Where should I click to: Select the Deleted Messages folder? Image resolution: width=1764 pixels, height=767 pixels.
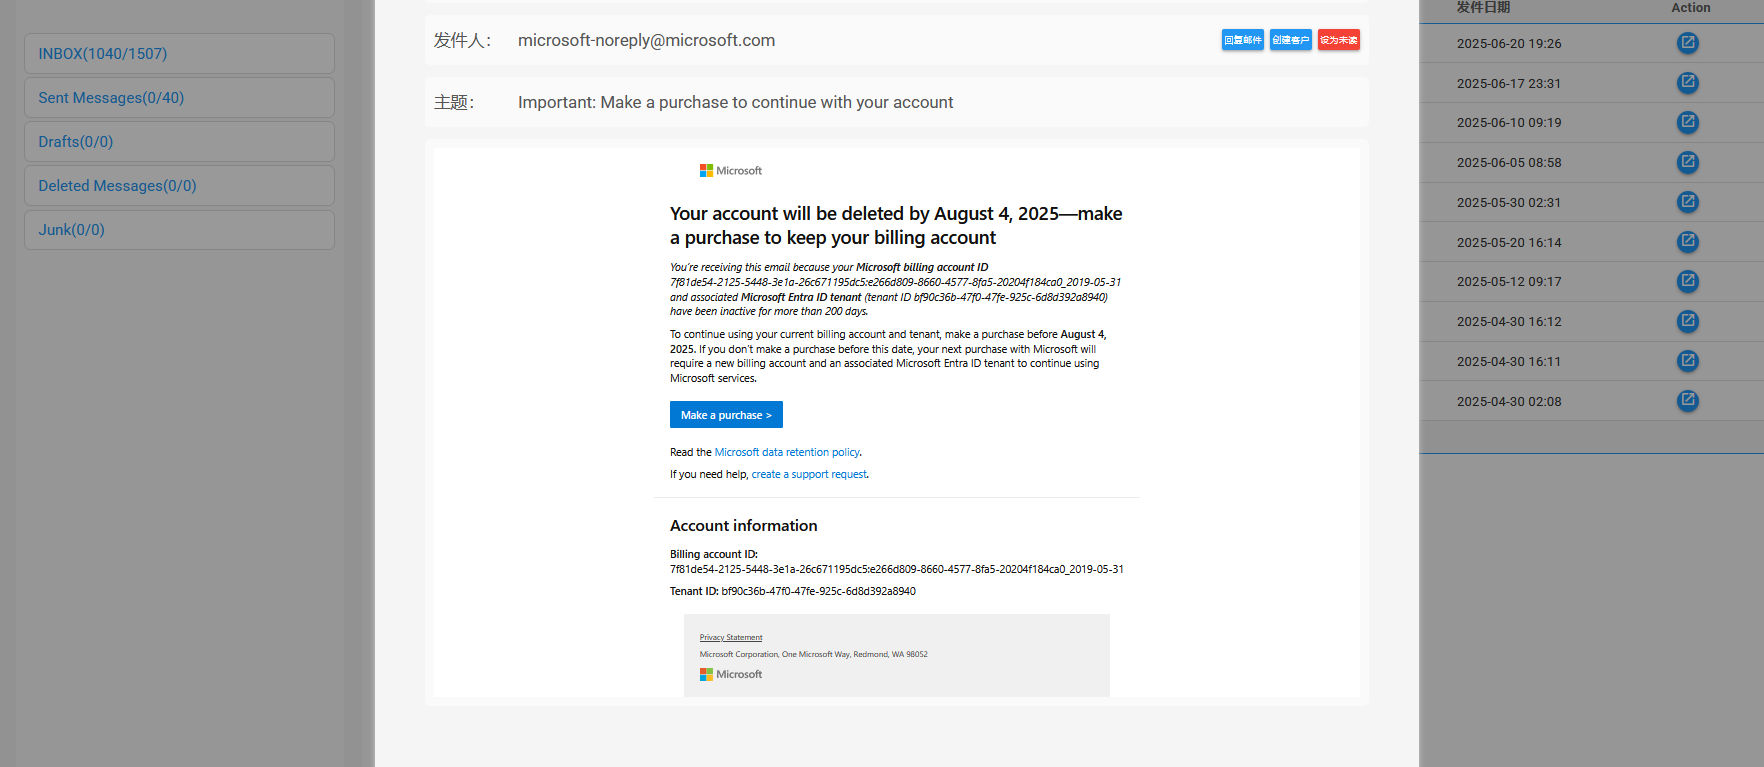179,185
